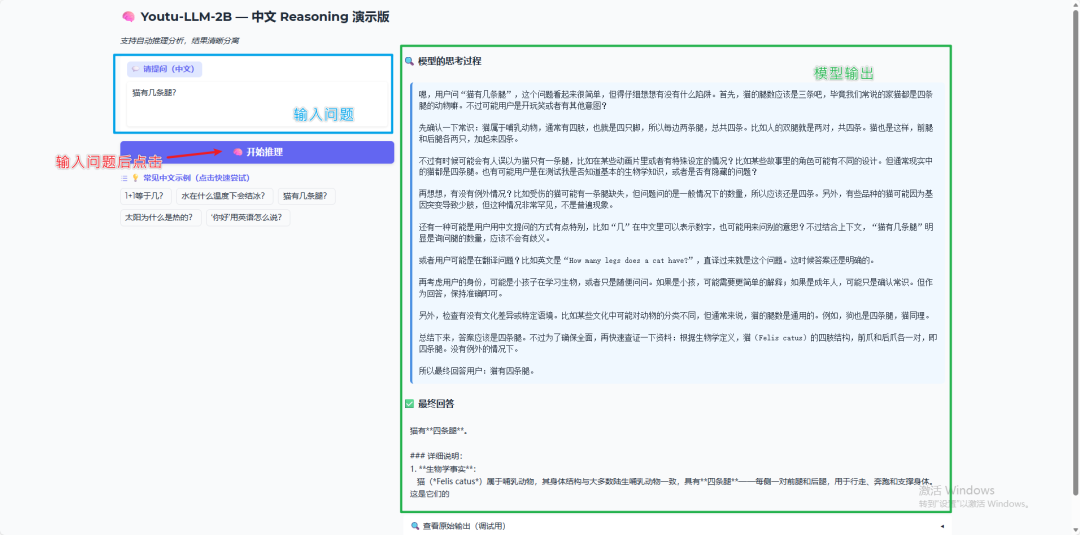Pick the example '太阳为什么是热的?'

[160, 218]
